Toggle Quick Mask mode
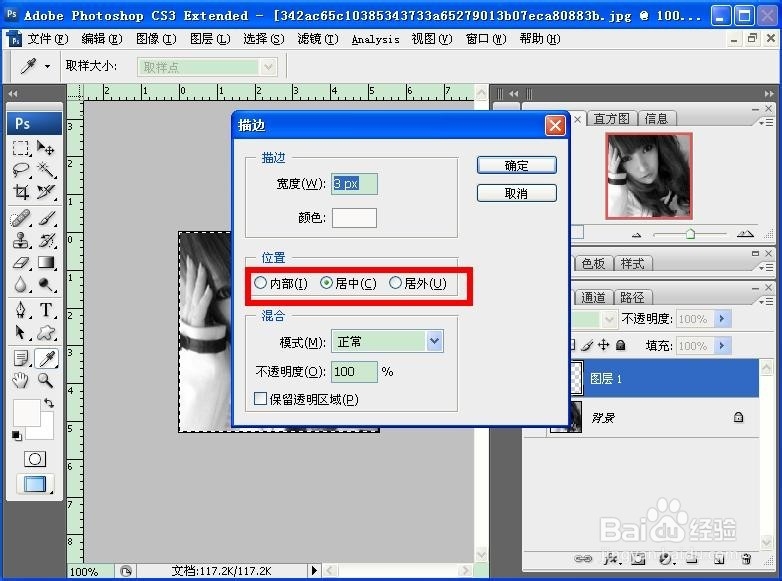The width and height of the screenshot is (782, 581). pos(35,459)
